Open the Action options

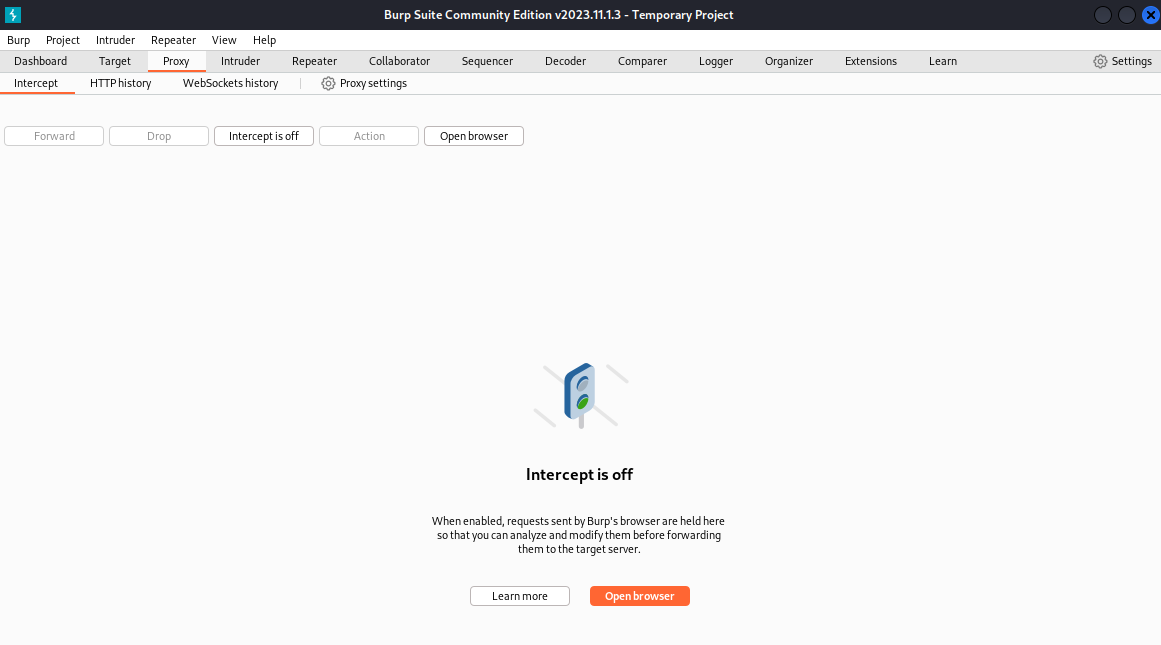click(368, 135)
